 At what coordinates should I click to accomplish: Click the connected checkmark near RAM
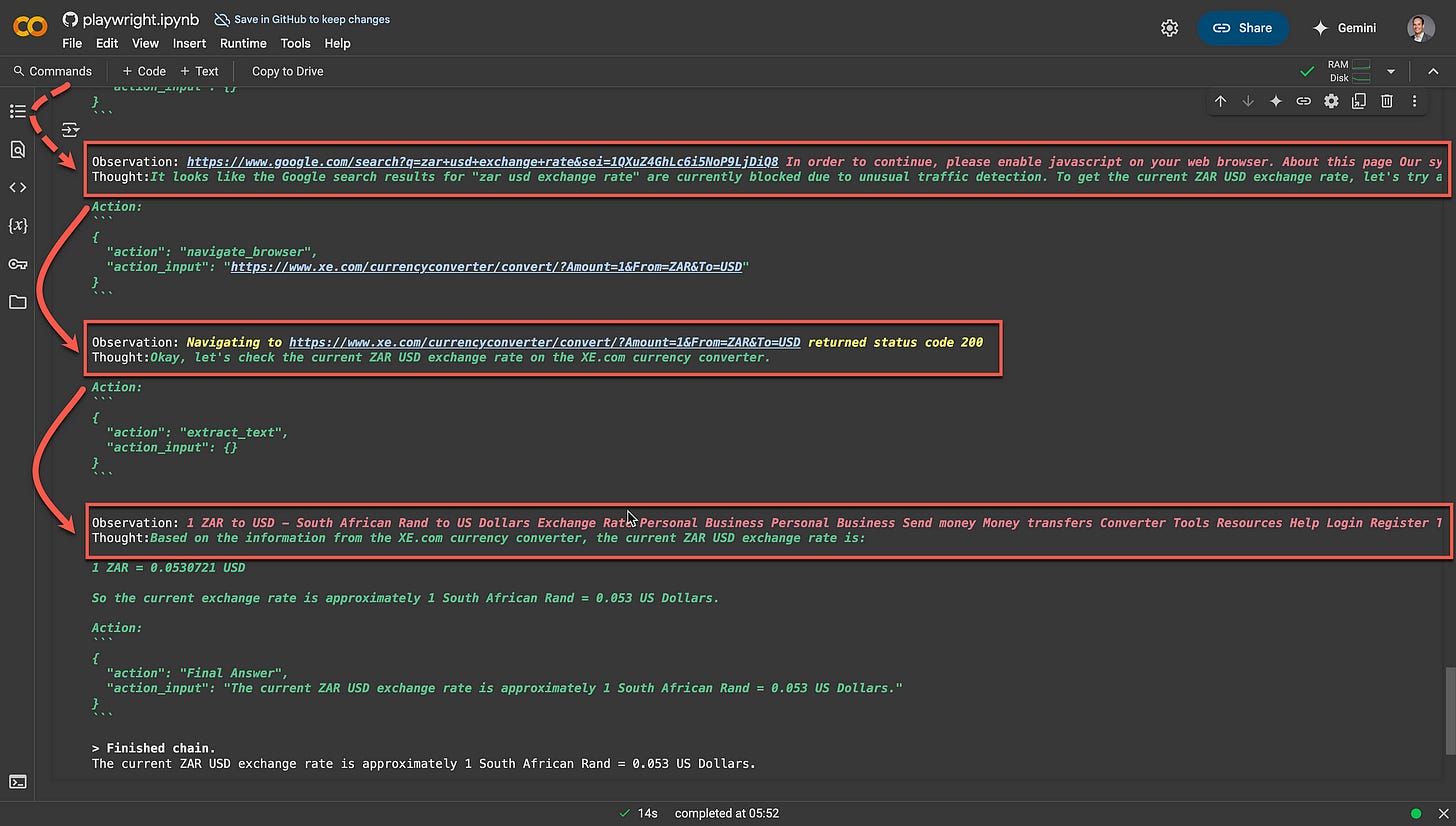pos(1307,71)
